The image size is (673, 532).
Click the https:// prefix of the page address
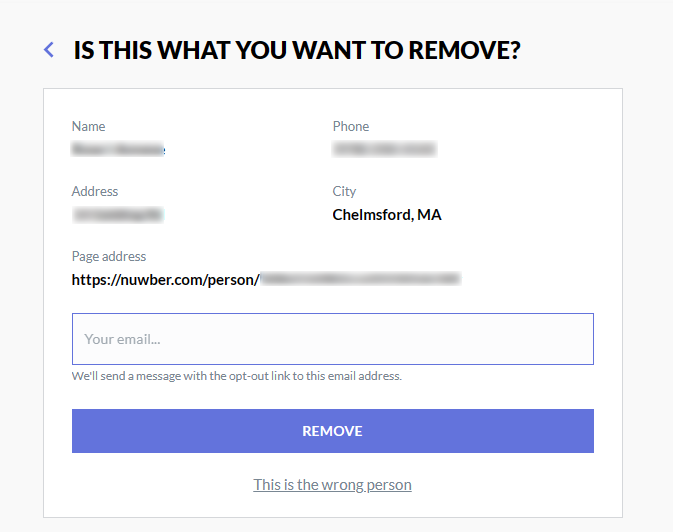pyautogui.click(x=96, y=280)
